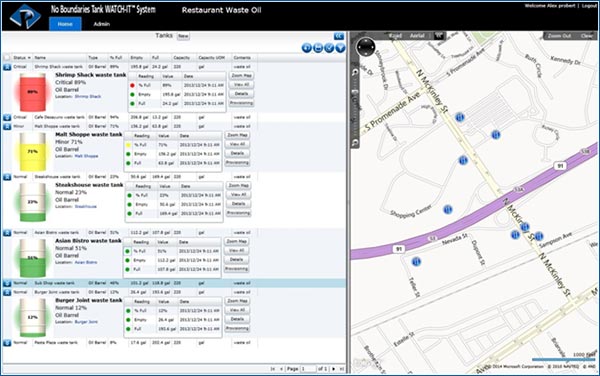Click the Clear button on the map

point(587,36)
